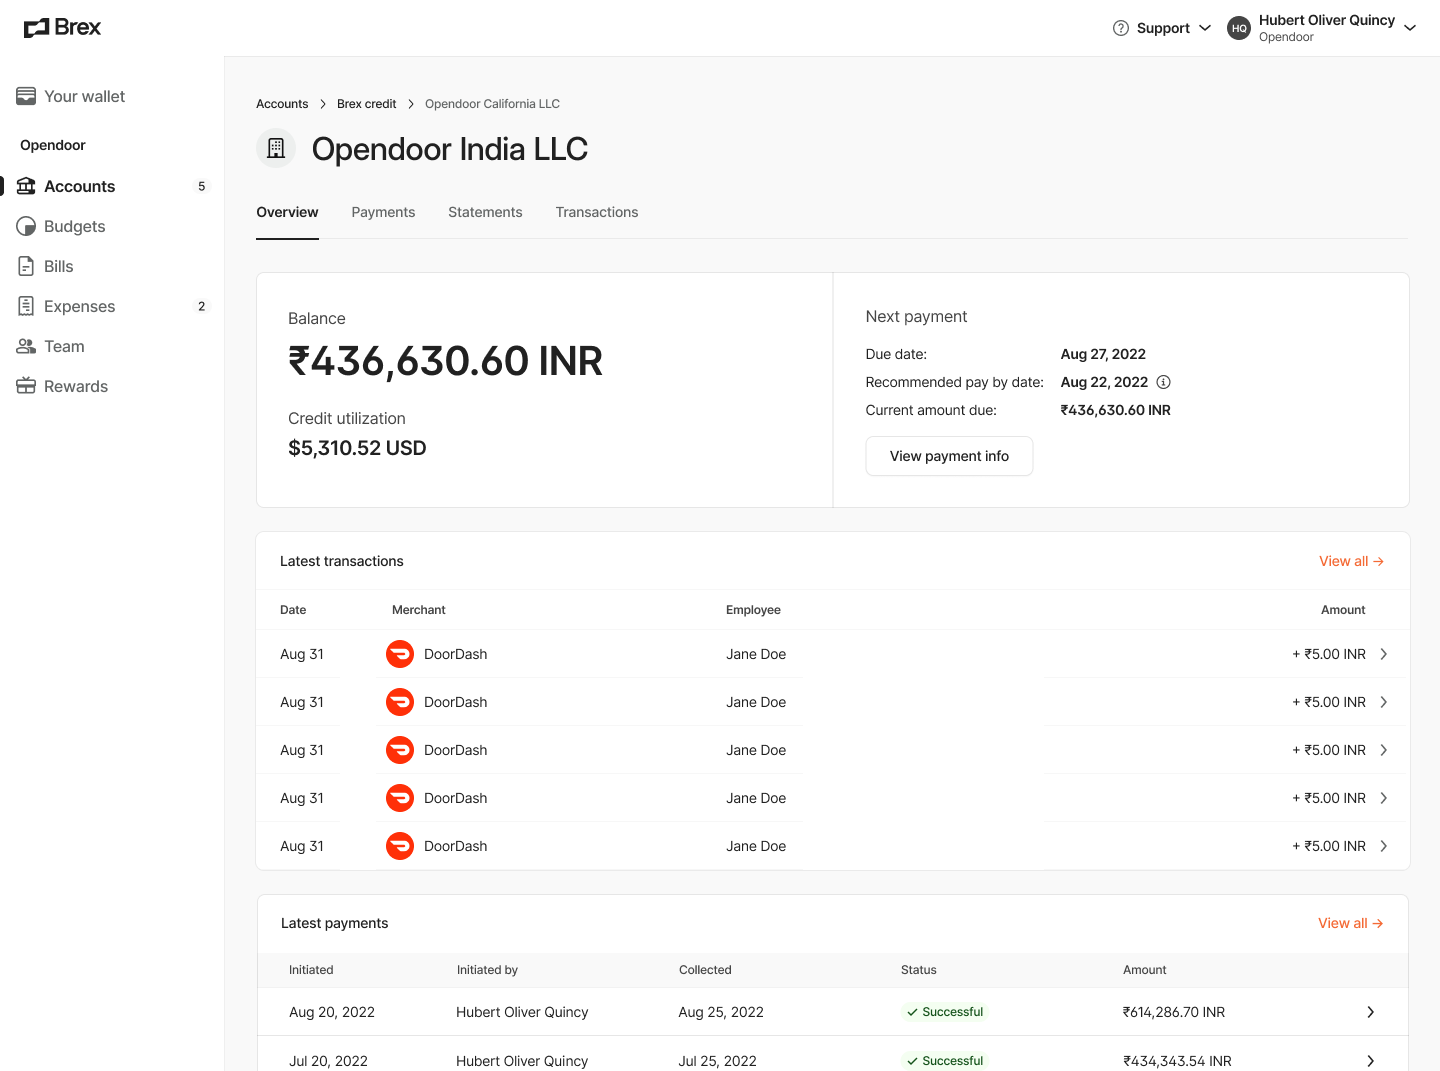Click the Brex credit breadcrumb link

(366, 104)
